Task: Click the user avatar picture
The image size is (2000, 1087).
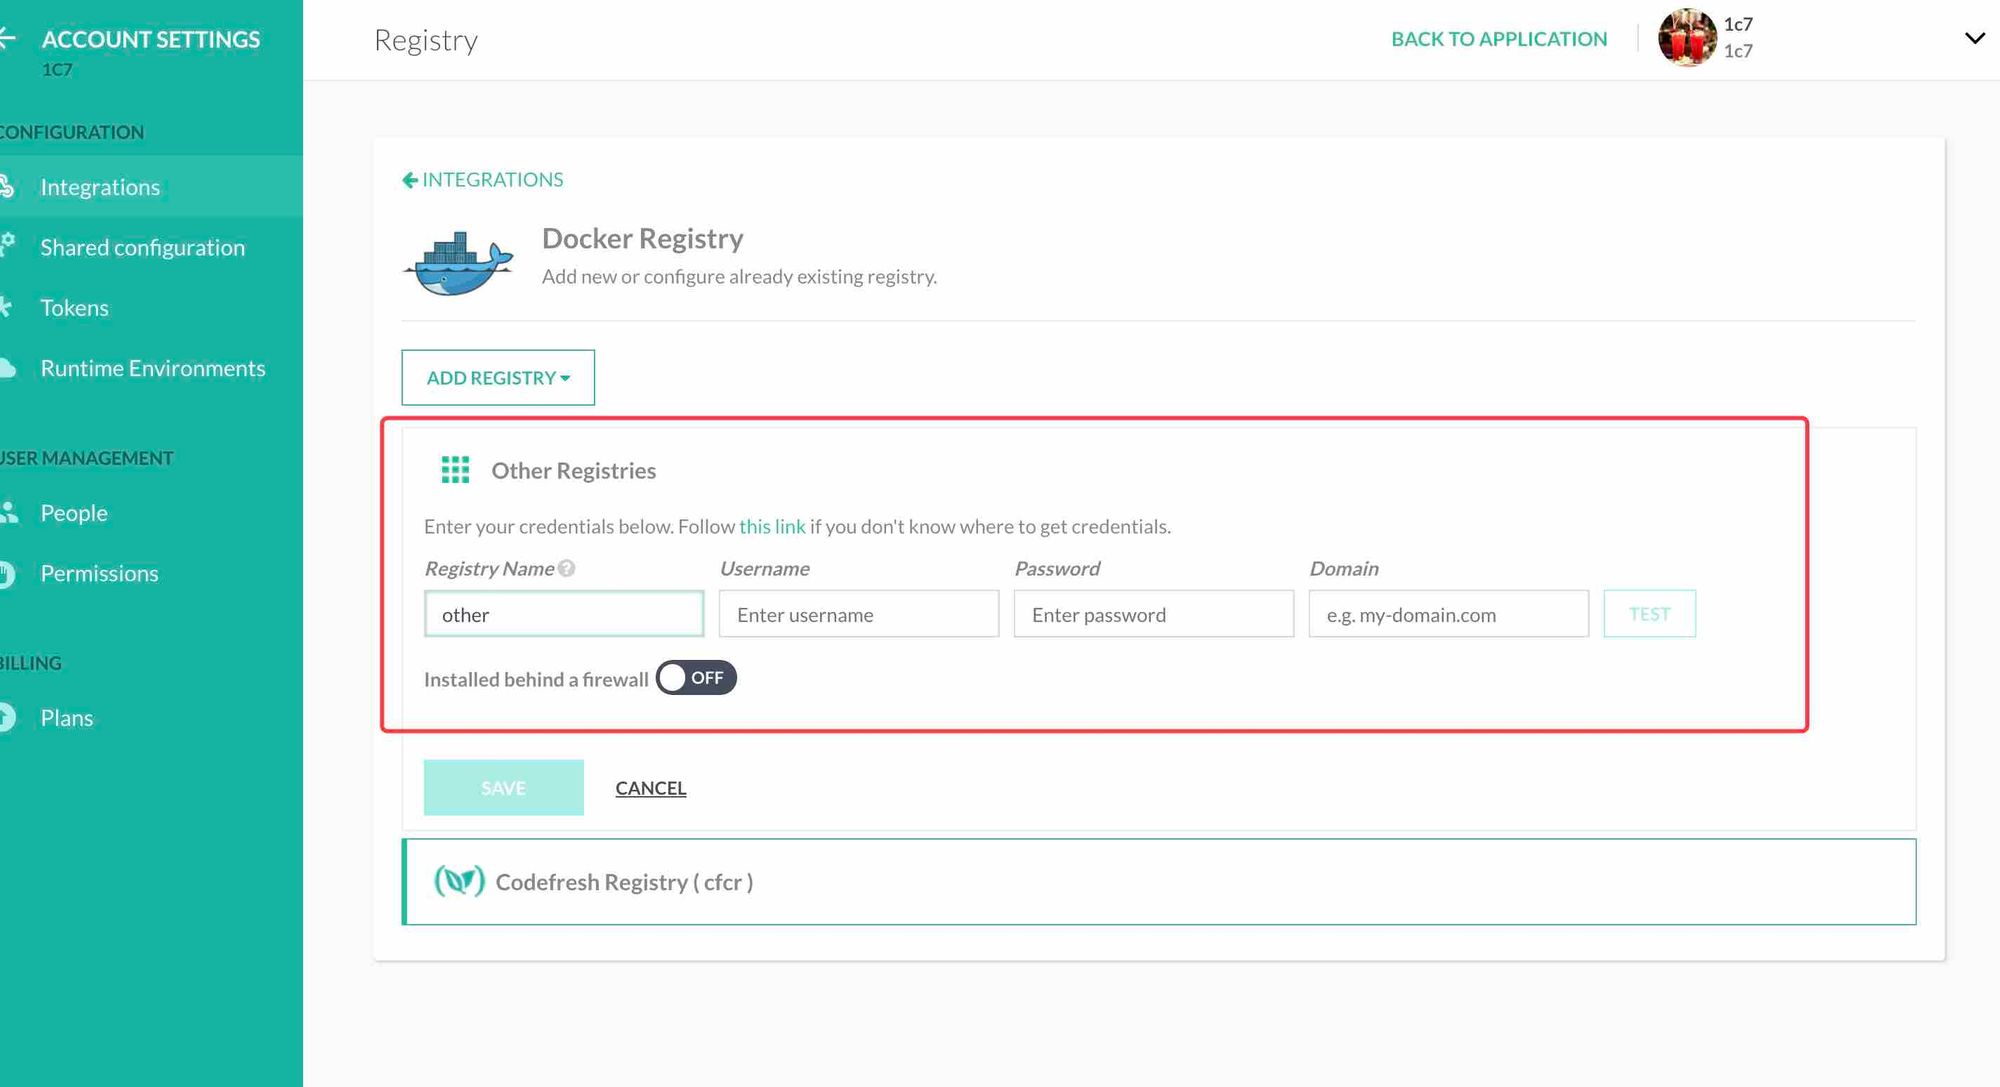Action: pos(1687,38)
